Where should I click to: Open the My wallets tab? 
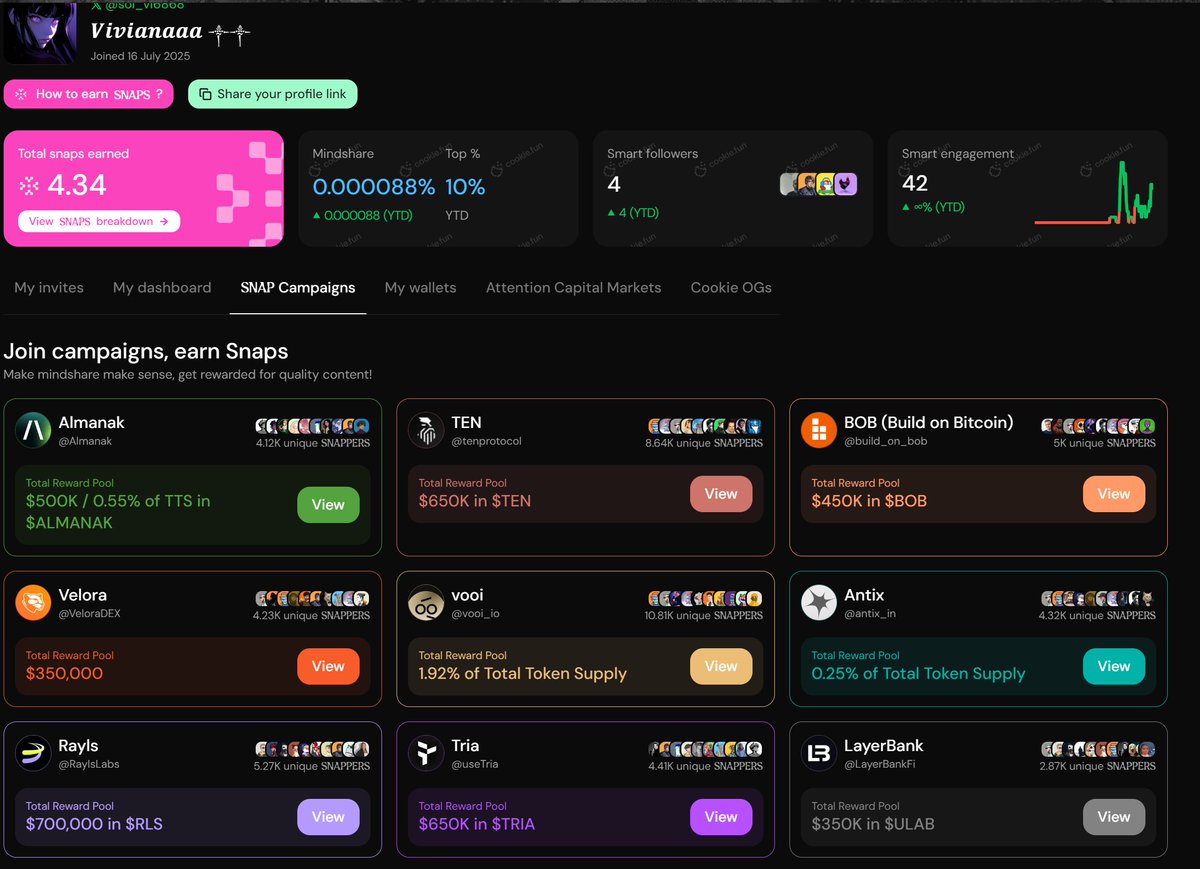[420, 287]
